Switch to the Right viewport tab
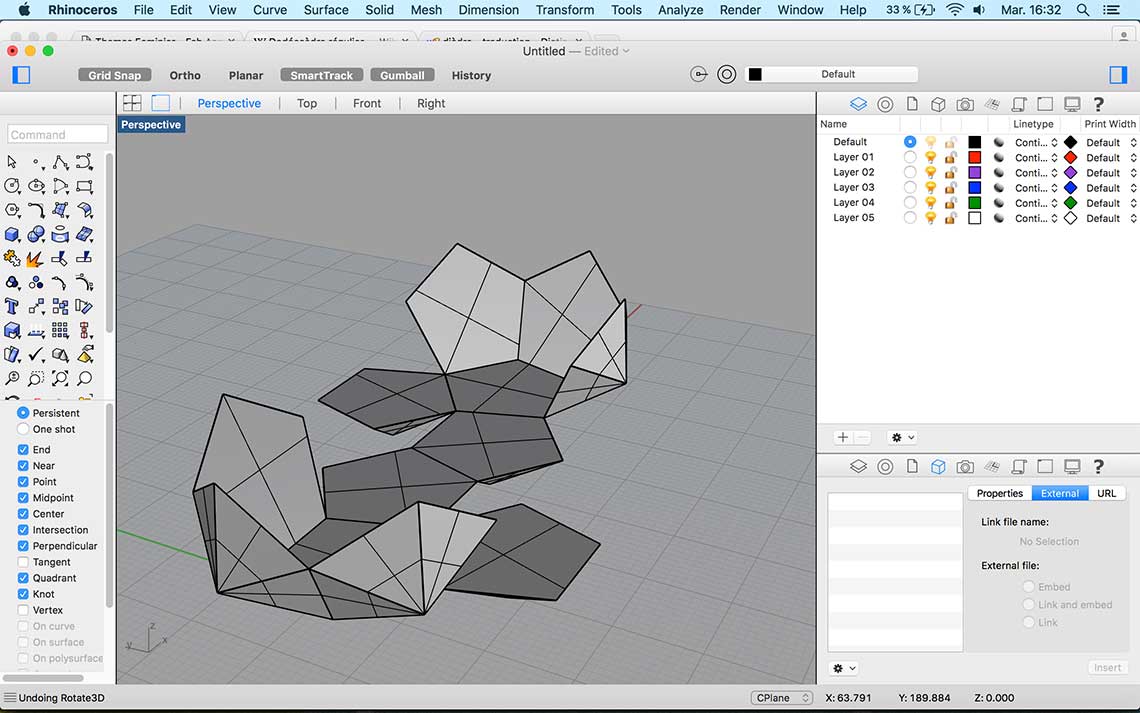1140x713 pixels. tap(431, 103)
